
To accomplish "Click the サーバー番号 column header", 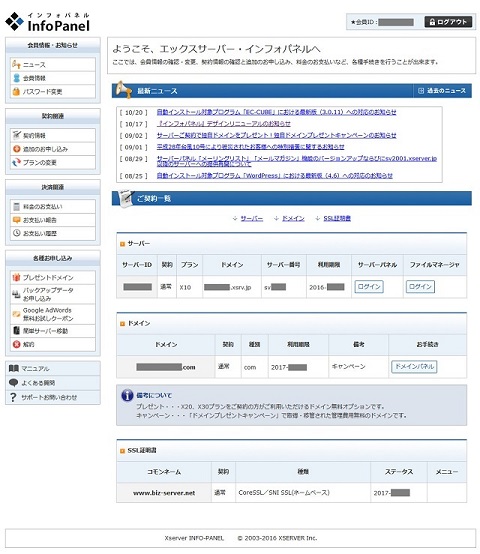I will tap(284, 265).
